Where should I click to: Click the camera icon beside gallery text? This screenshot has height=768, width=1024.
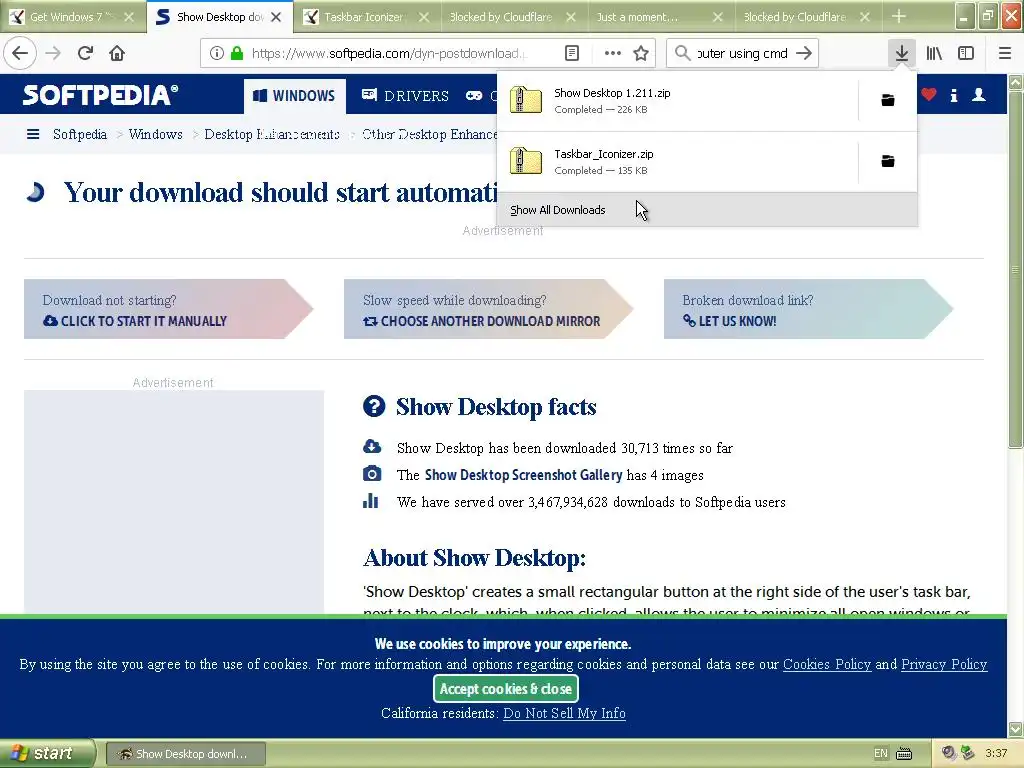372,473
